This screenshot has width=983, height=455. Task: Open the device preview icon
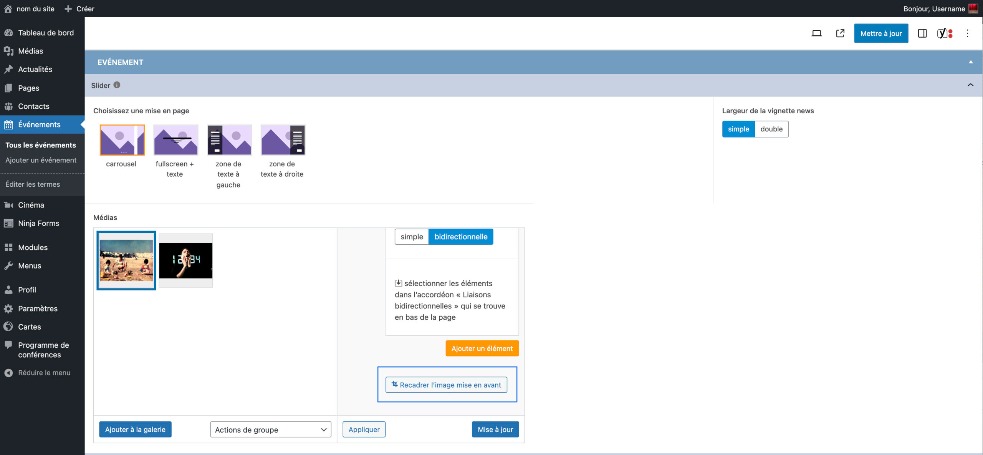pyautogui.click(x=816, y=33)
